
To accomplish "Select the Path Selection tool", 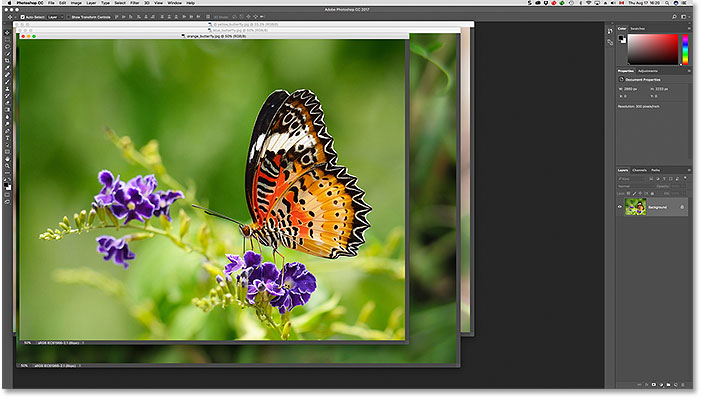I will click(7, 145).
